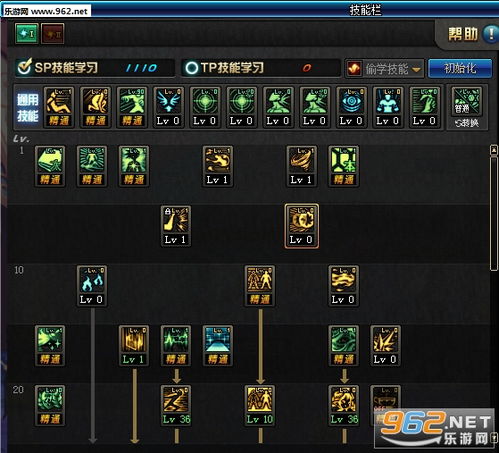The height and width of the screenshot is (453, 499).
Task: Click the skill list vertical scrollbar thumb
Action: point(494,213)
